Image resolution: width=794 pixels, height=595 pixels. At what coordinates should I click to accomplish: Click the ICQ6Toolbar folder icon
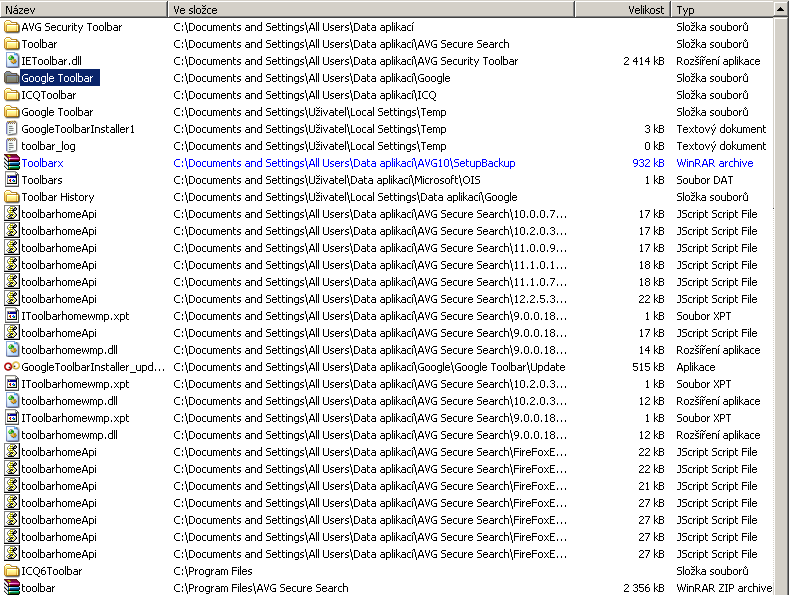pos(12,571)
